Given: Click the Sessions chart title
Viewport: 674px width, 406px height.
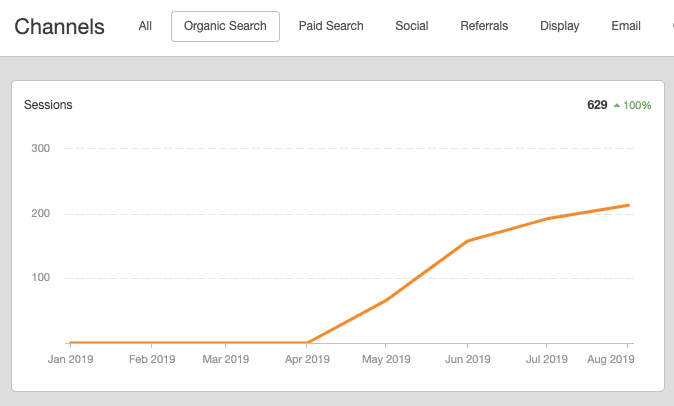Looking at the screenshot, I should [48, 104].
